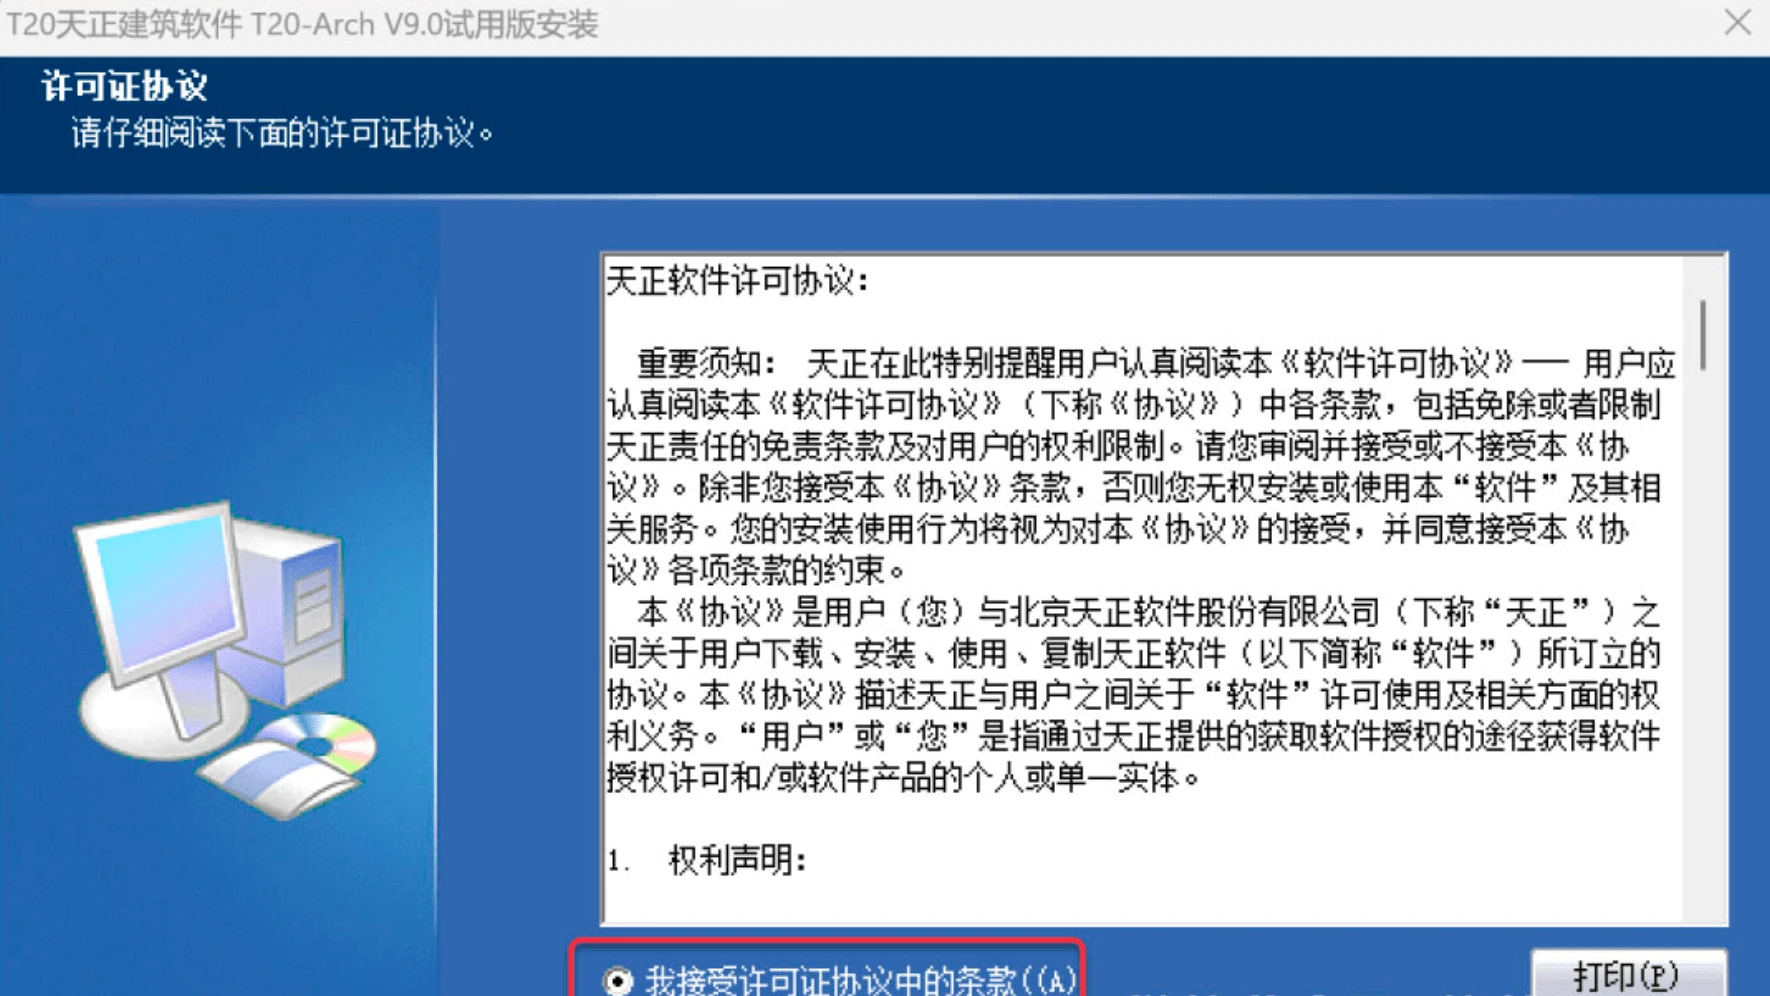Click the installer window title text
The image size is (1770, 996).
(302, 24)
